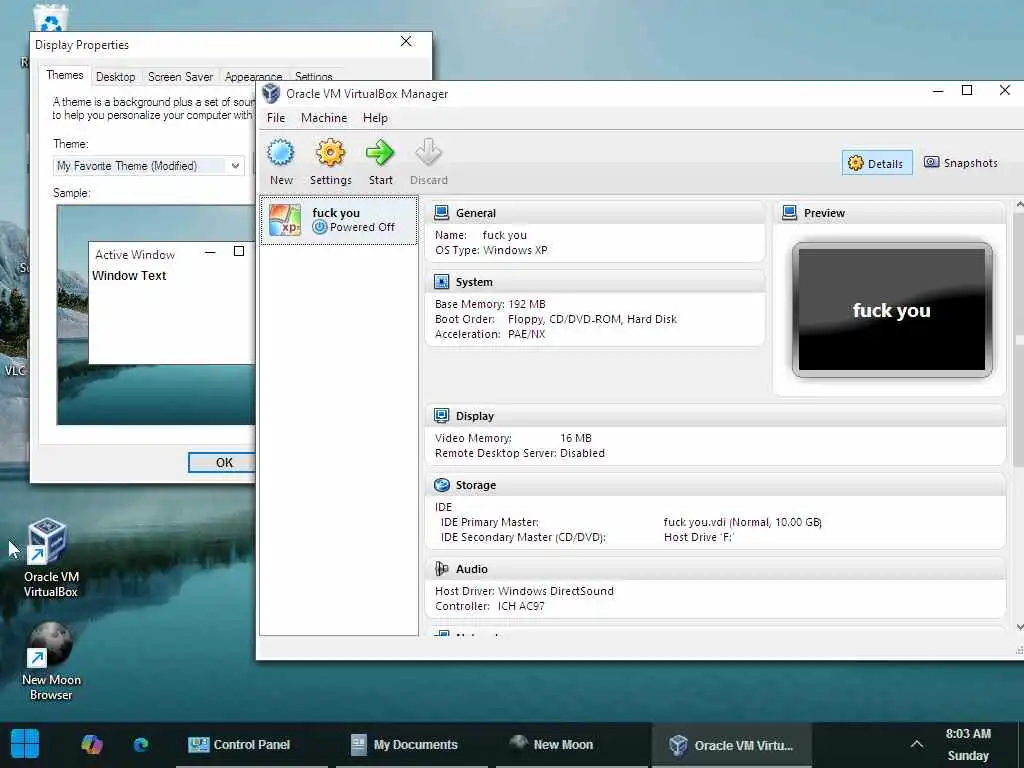This screenshot has width=1024, height=768.
Task: Click the VM preview thumbnail
Action: [891, 310]
